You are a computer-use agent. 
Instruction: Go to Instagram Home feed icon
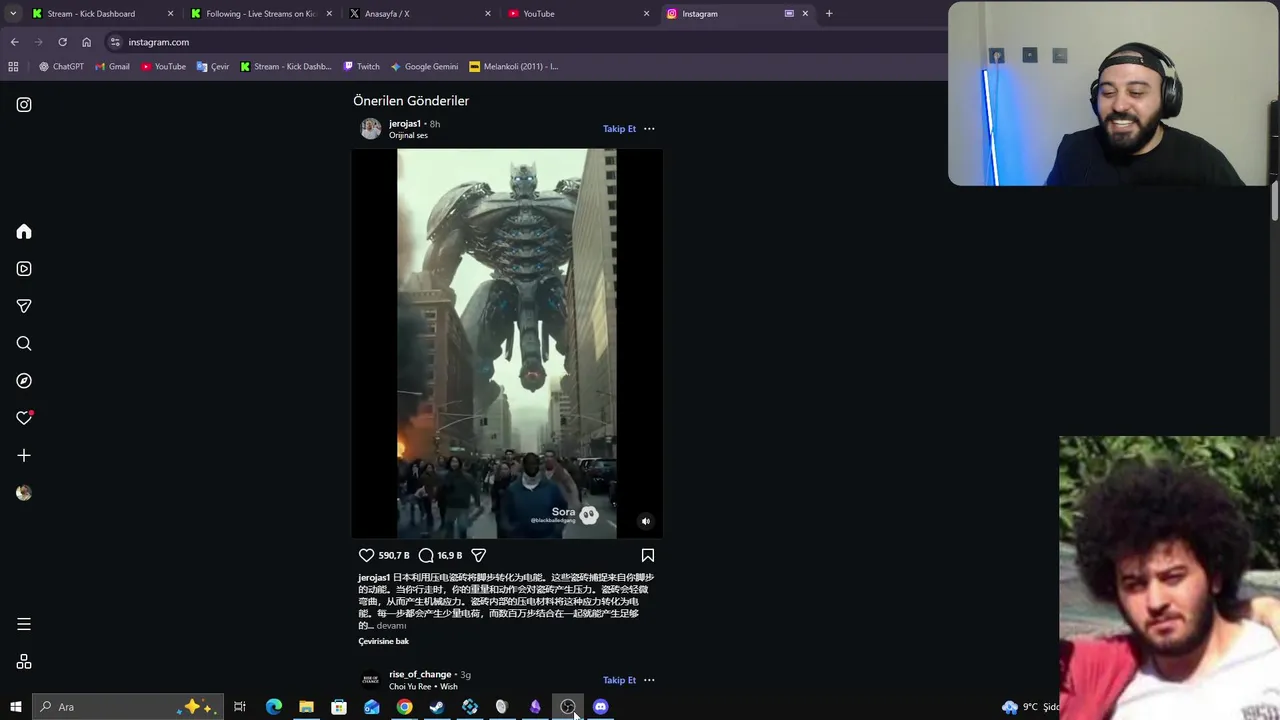24,232
